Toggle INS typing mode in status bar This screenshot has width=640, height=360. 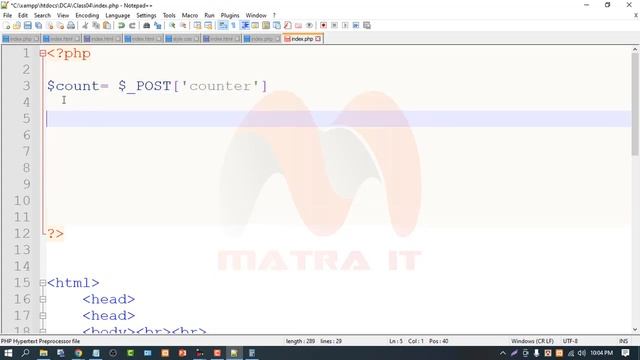click(x=623, y=341)
